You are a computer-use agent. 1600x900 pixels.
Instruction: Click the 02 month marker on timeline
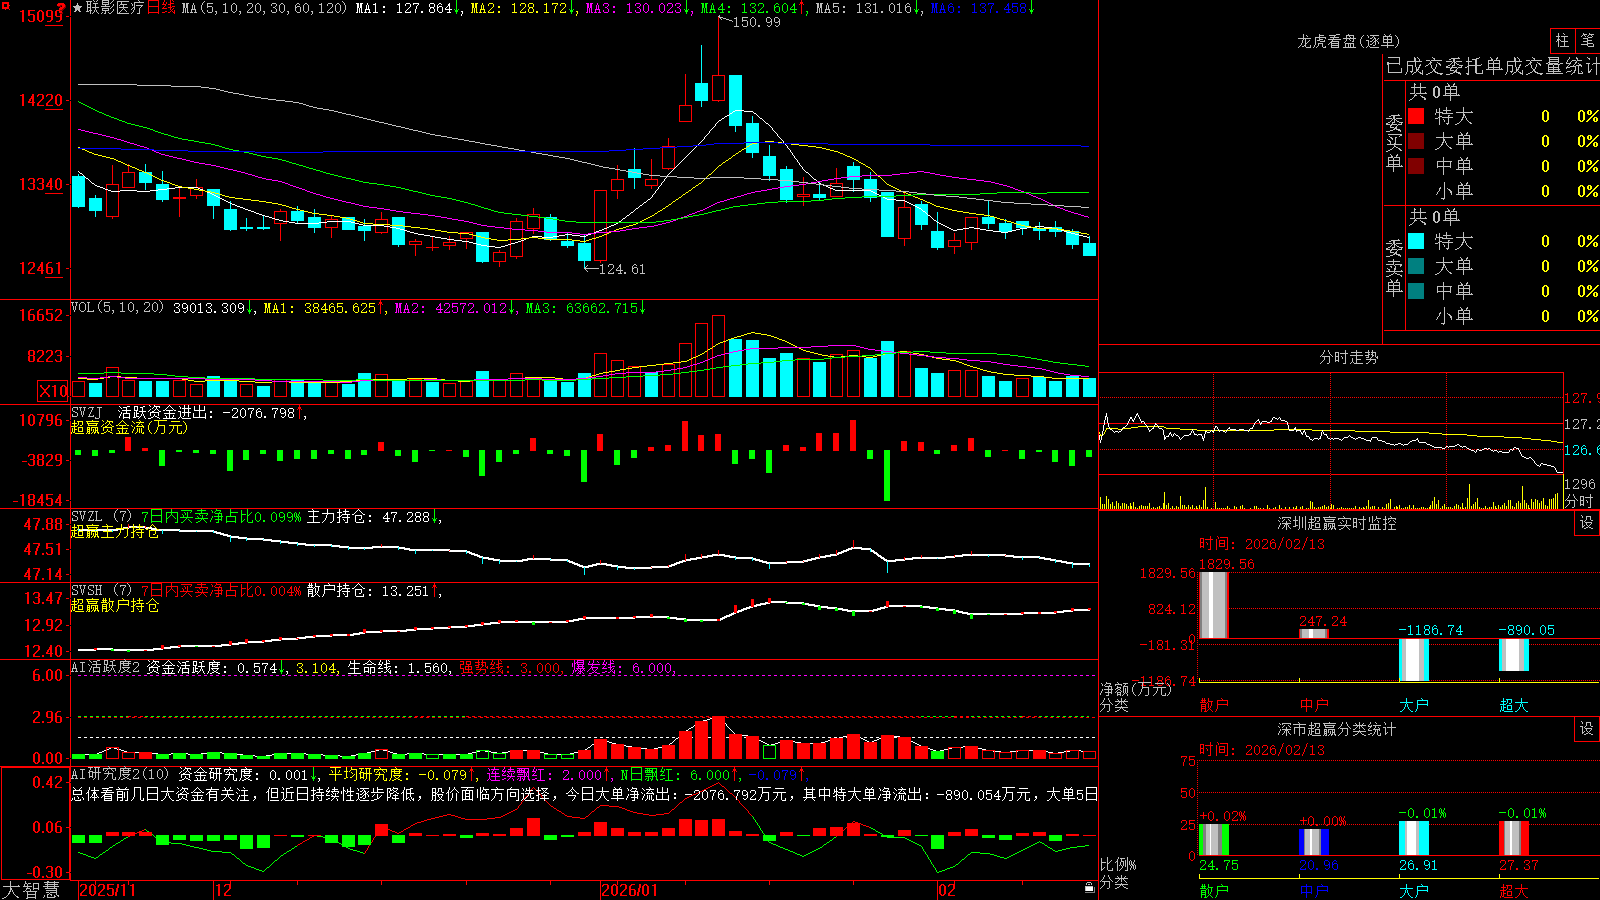pos(947,890)
